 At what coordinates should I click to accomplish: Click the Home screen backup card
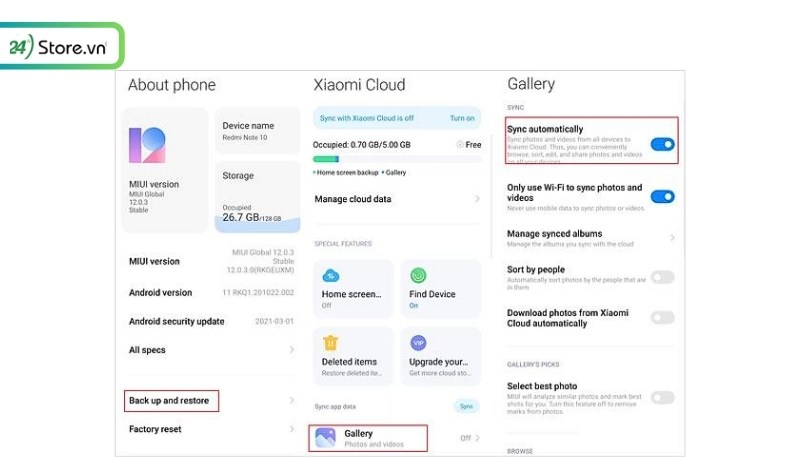(x=353, y=289)
